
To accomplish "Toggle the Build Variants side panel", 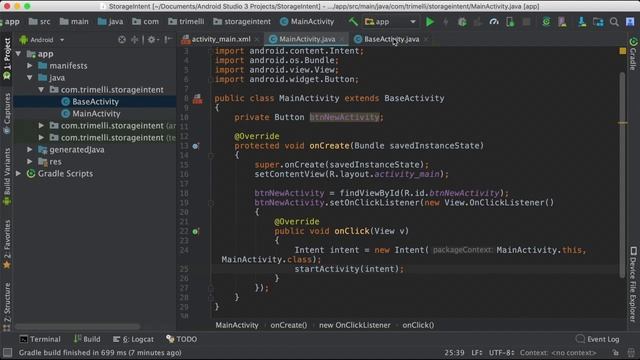I will (x=7, y=177).
